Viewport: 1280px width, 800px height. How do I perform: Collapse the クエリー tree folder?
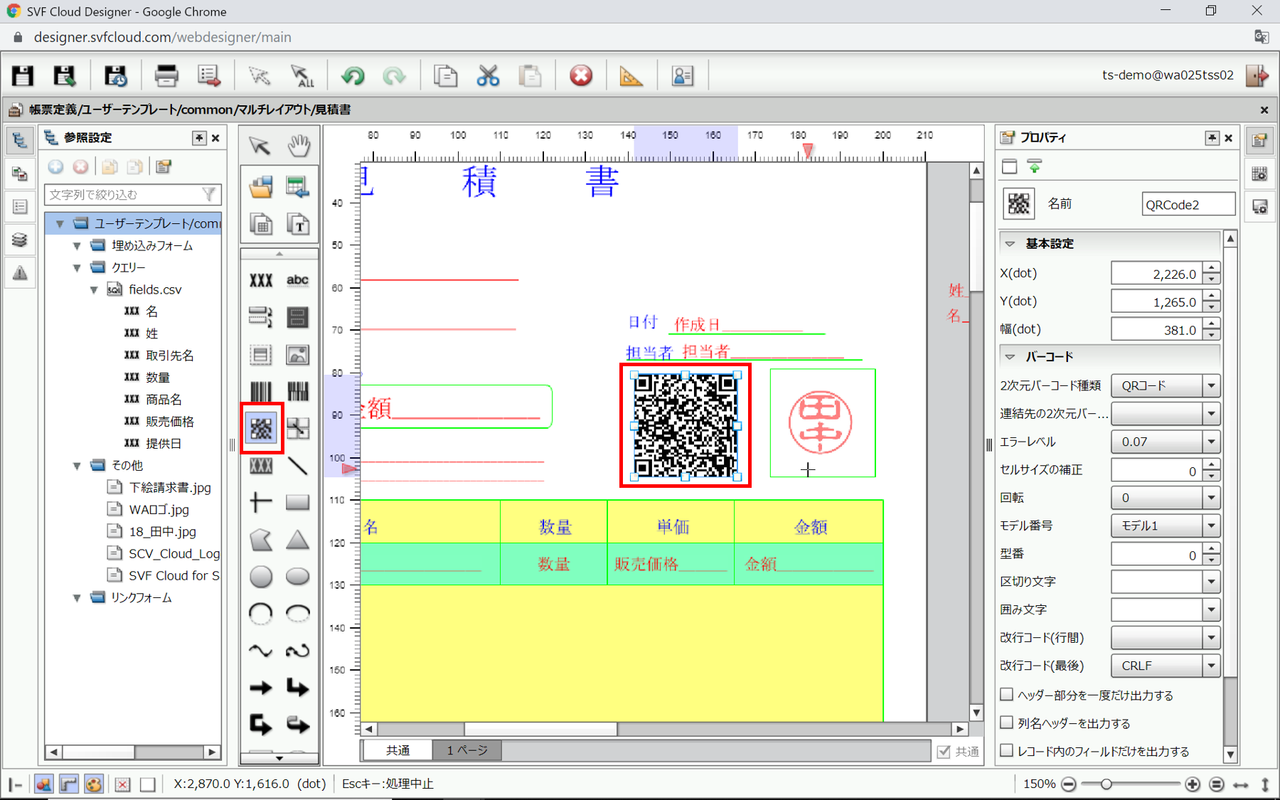[x=78, y=268]
